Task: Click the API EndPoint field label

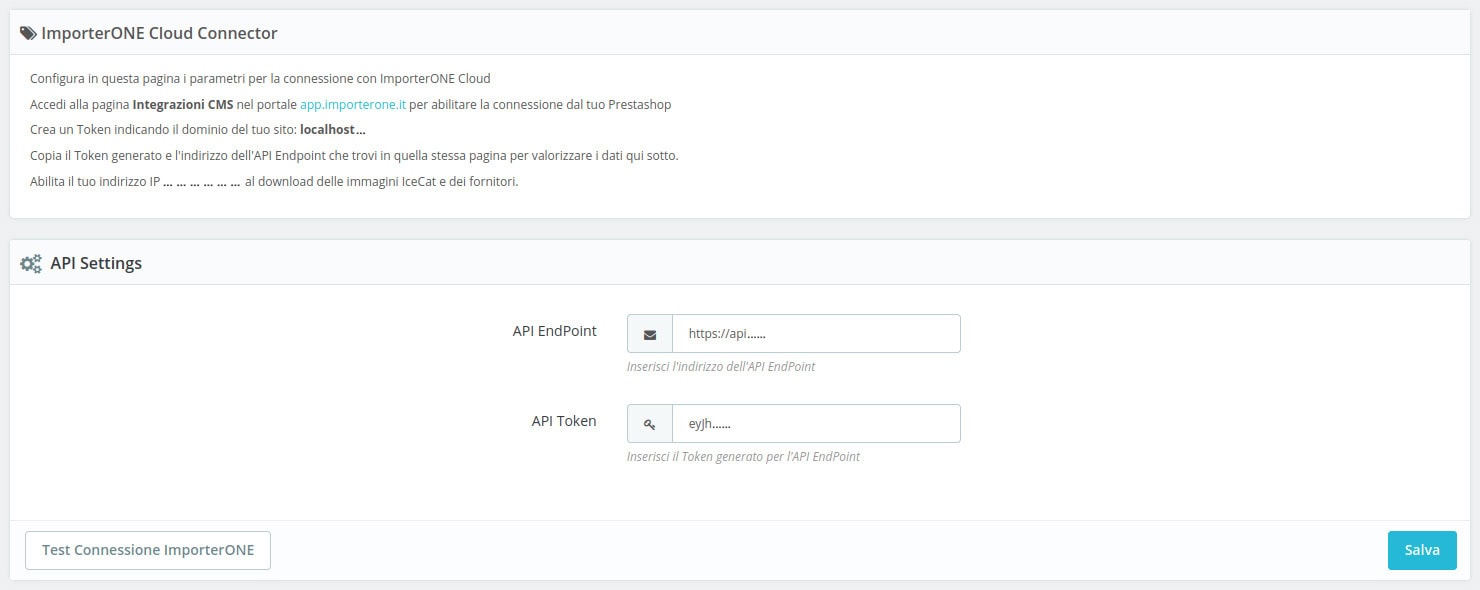Action: click(x=555, y=330)
